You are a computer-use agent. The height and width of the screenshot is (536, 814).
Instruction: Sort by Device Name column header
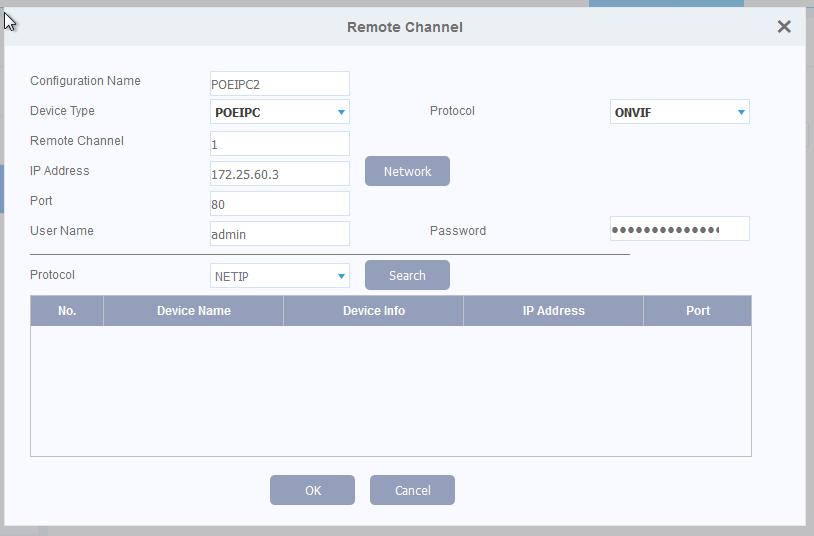click(x=194, y=311)
